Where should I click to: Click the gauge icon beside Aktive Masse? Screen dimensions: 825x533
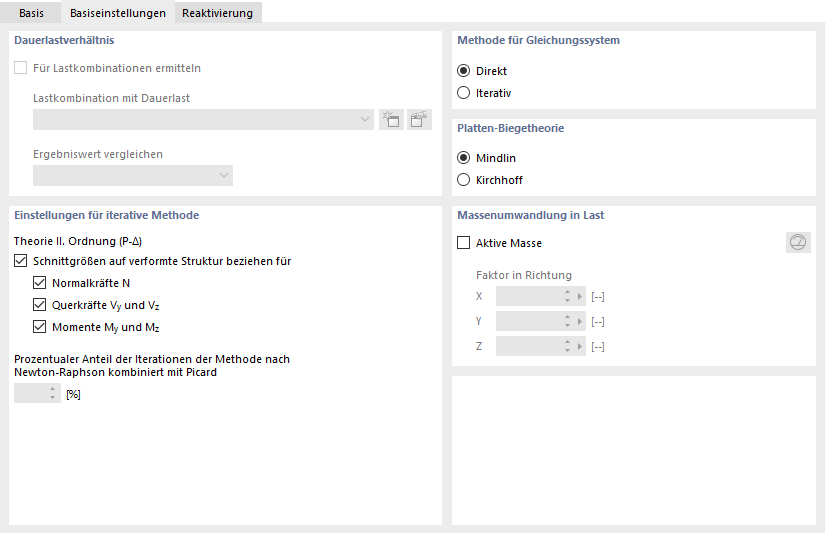[x=798, y=242]
